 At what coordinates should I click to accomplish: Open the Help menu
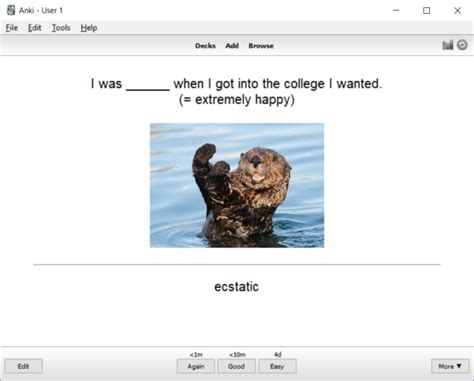click(x=89, y=28)
